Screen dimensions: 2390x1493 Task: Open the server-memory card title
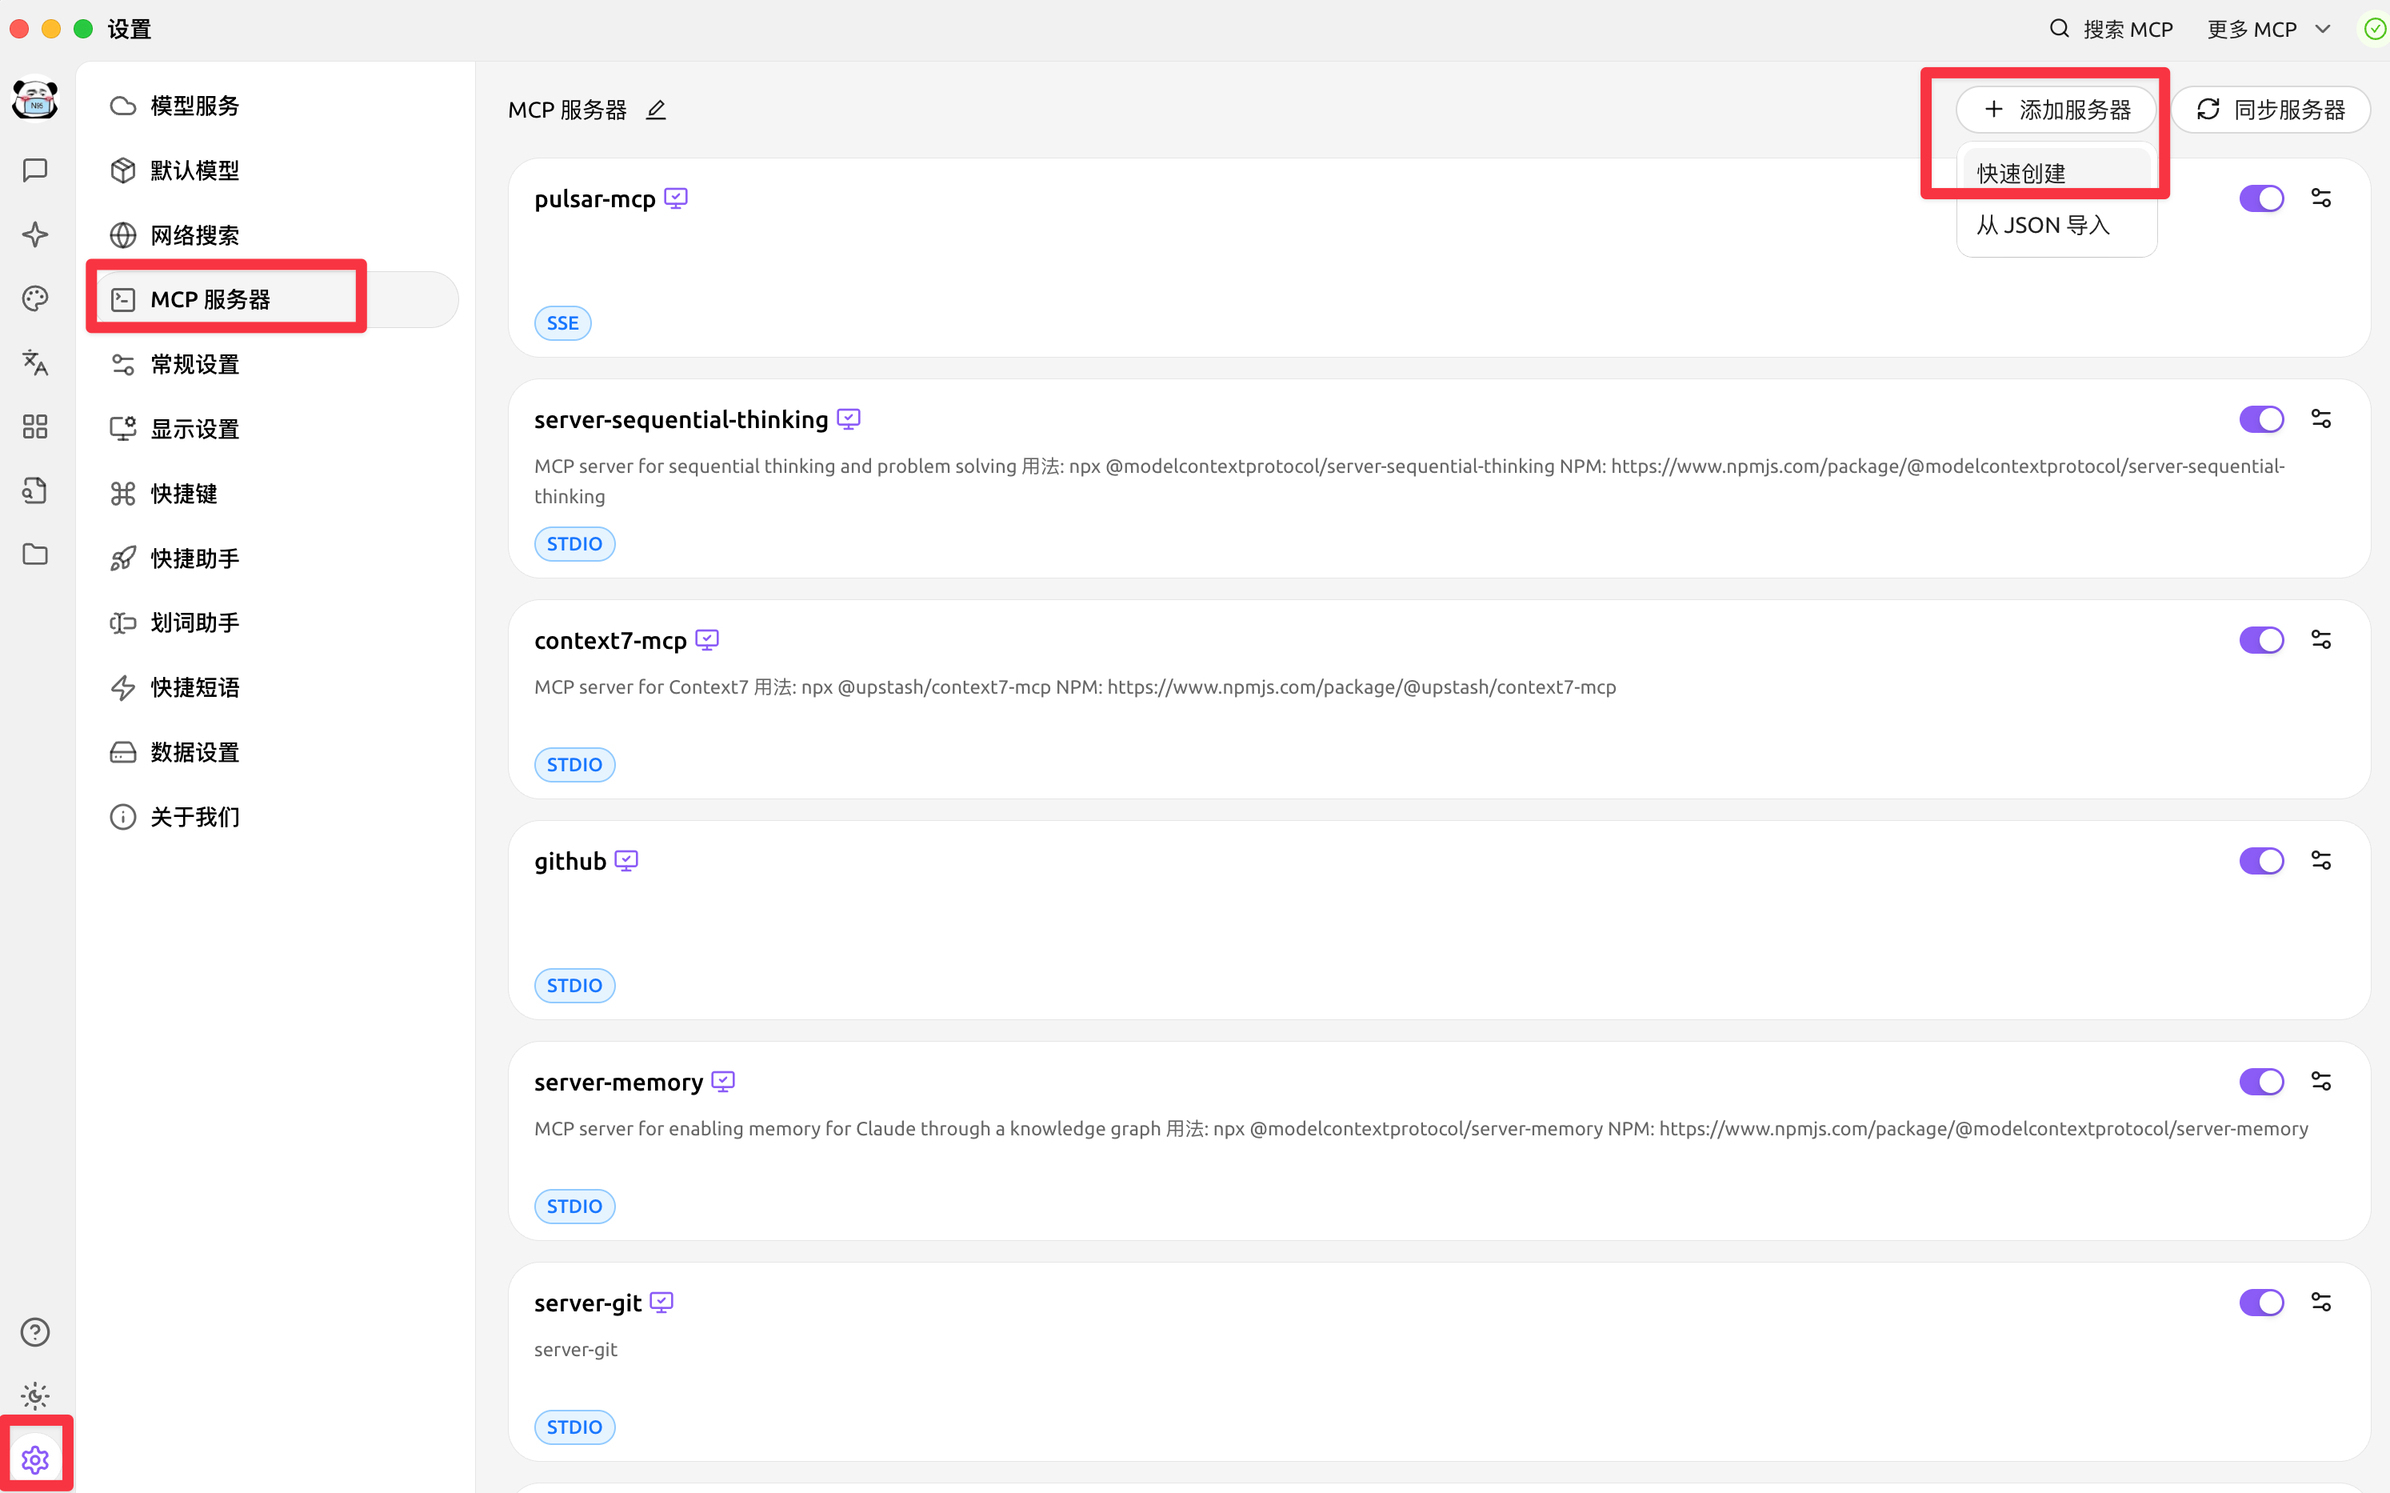click(619, 1083)
